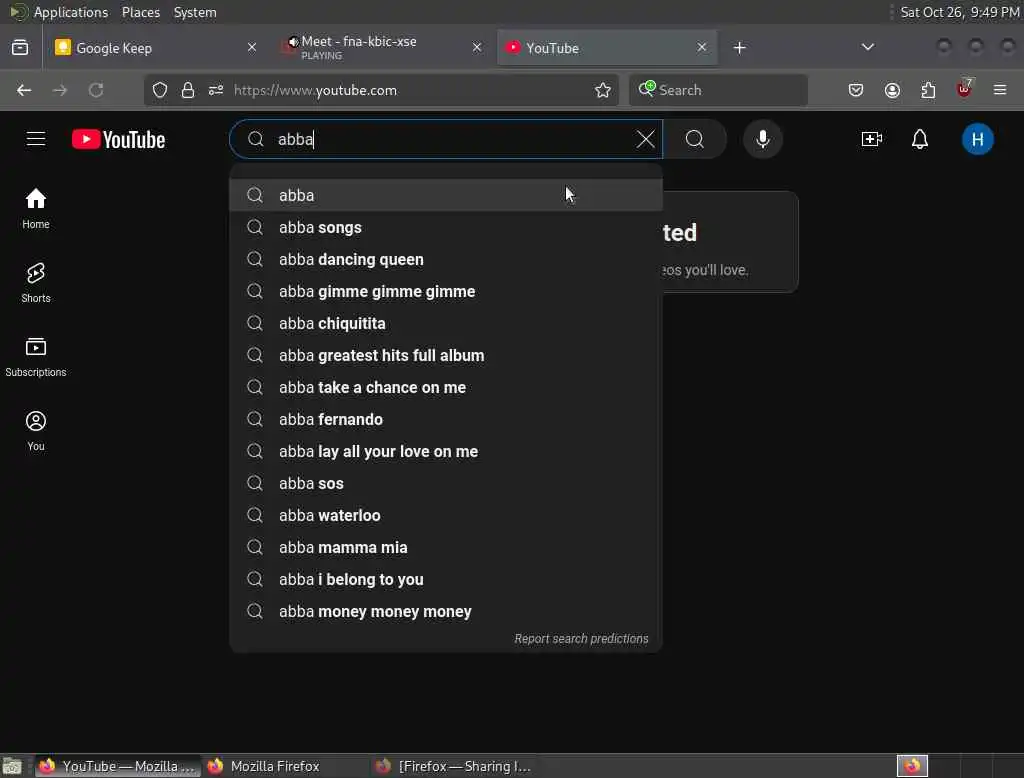Click the Firefox address bar URL
The width and height of the screenshot is (1024, 778).
click(315, 90)
